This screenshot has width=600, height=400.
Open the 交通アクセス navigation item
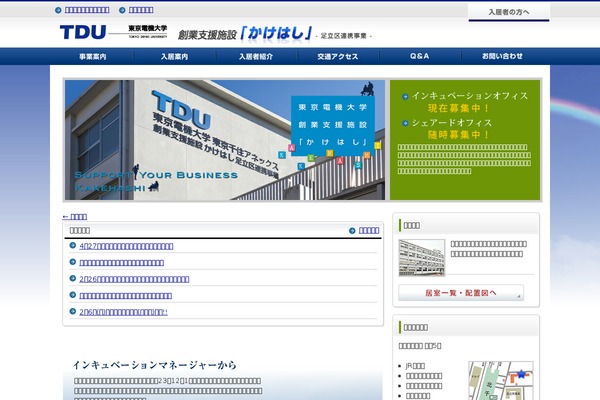tap(338, 56)
